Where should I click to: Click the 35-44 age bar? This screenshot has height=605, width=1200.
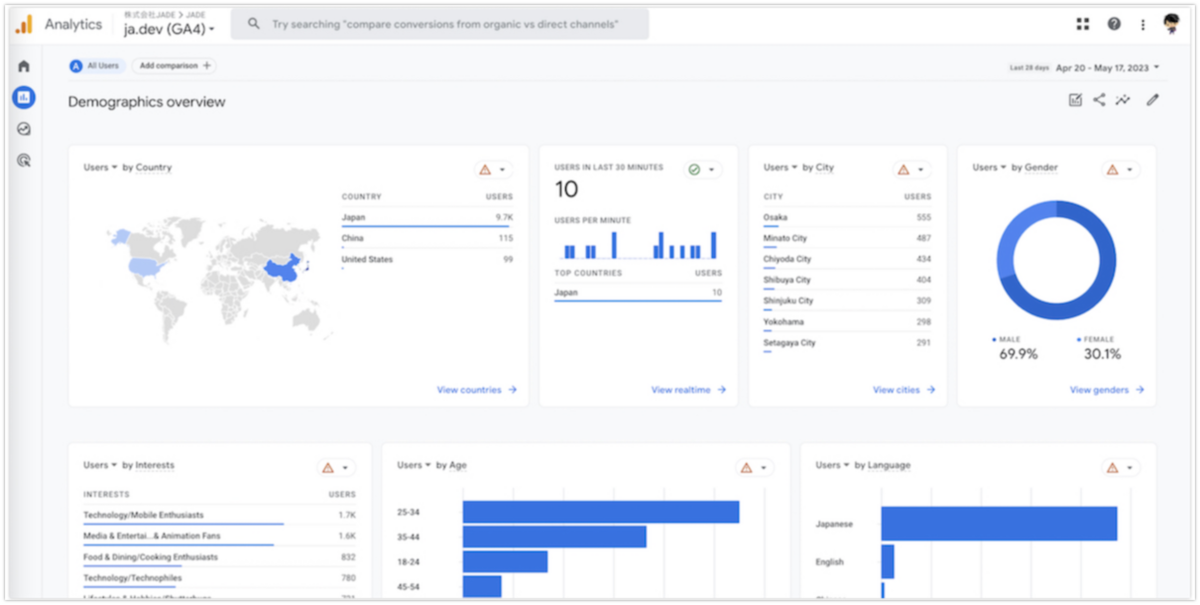coord(554,537)
